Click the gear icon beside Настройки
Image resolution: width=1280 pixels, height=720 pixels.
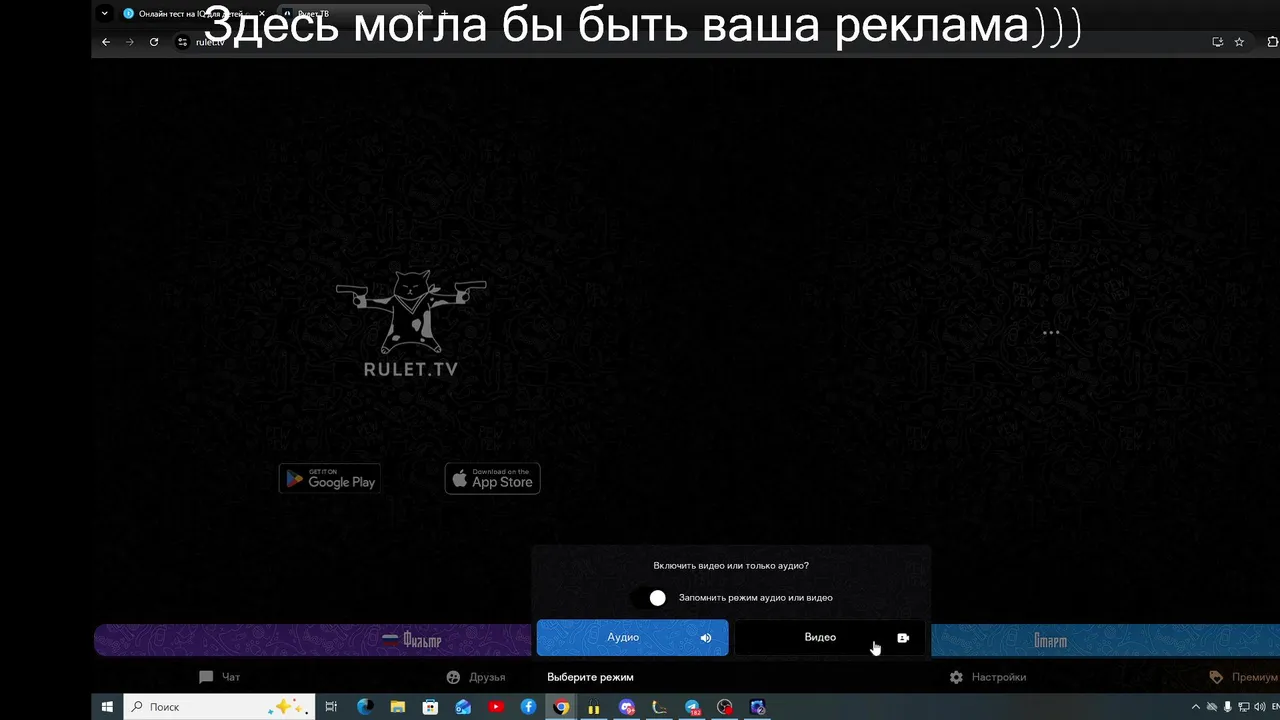(956, 677)
